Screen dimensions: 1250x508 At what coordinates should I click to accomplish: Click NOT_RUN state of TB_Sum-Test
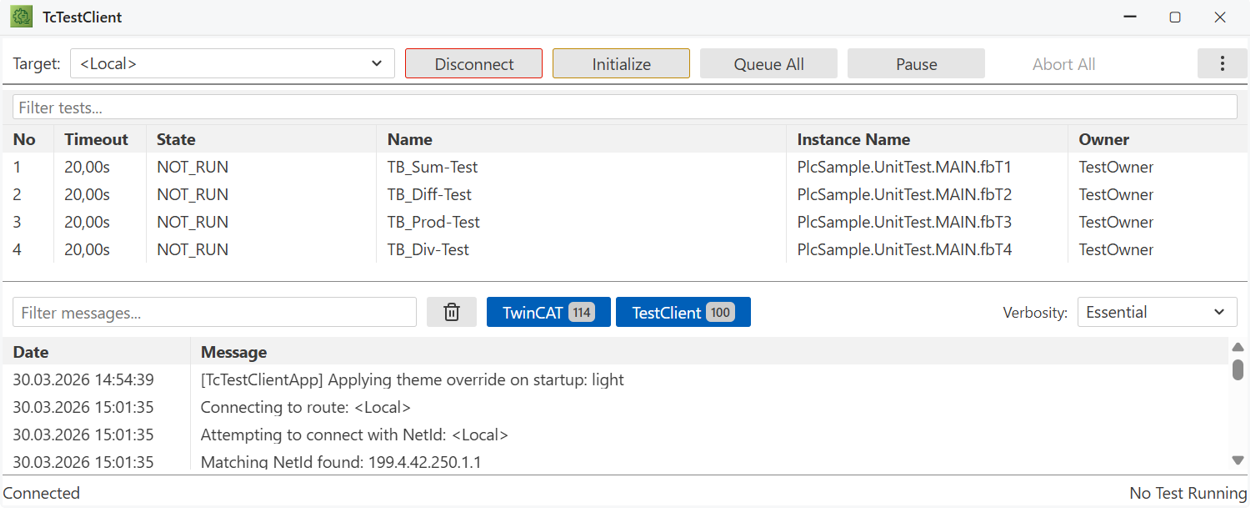click(192, 167)
